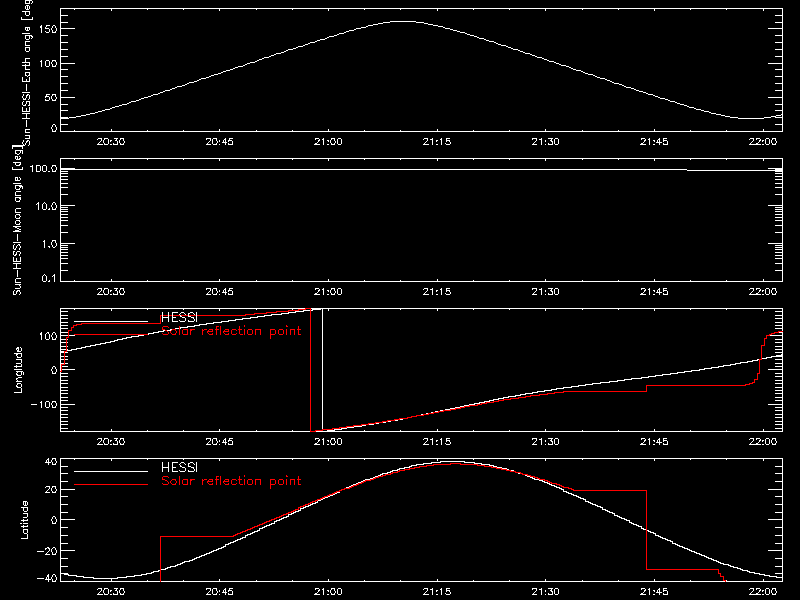Click the -40 tick on Latitude axis
Image resolution: width=800 pixels, height=600 pixels.
(x=47, y=579)
